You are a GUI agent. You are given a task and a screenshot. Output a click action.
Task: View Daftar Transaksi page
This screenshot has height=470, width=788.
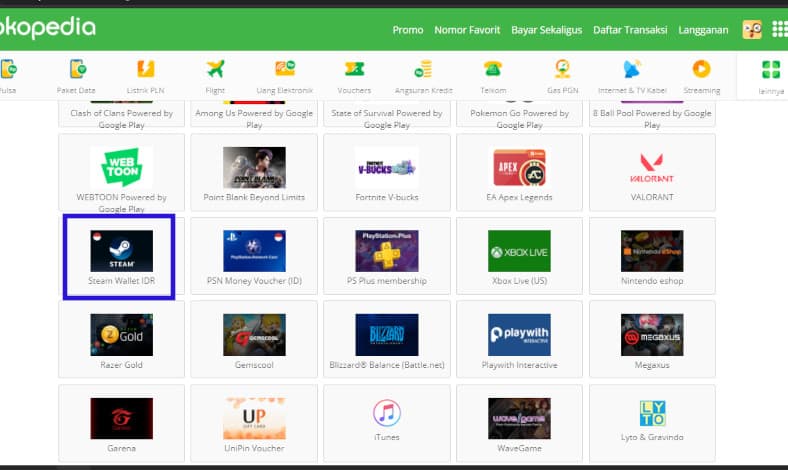(x=630, y=30)
